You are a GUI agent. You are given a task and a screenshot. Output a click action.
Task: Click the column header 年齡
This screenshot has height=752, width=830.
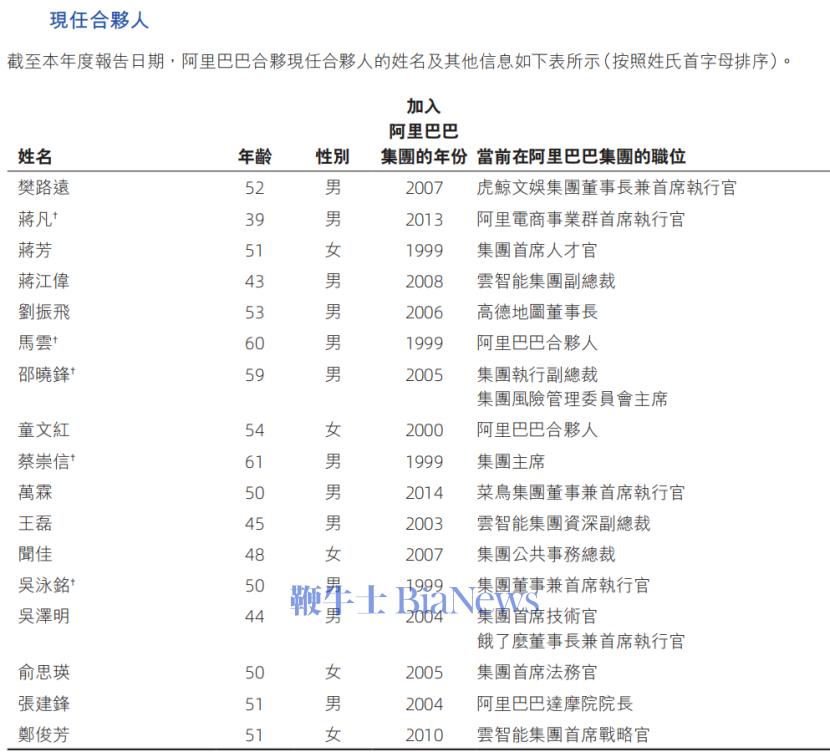coord(255,157)
